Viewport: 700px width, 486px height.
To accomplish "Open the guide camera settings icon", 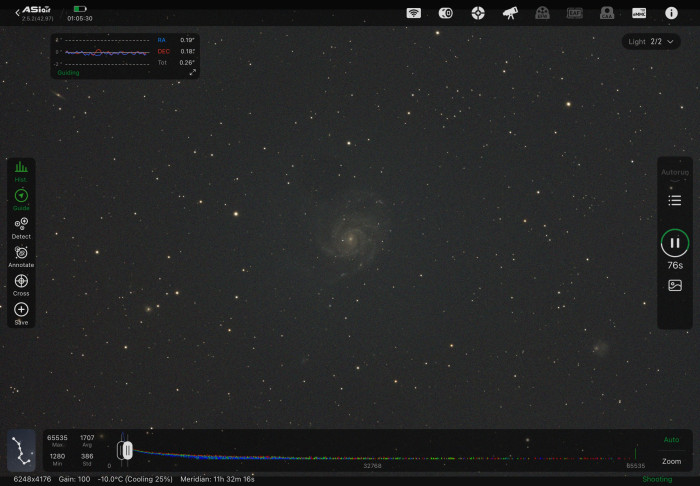I will 478,13.
